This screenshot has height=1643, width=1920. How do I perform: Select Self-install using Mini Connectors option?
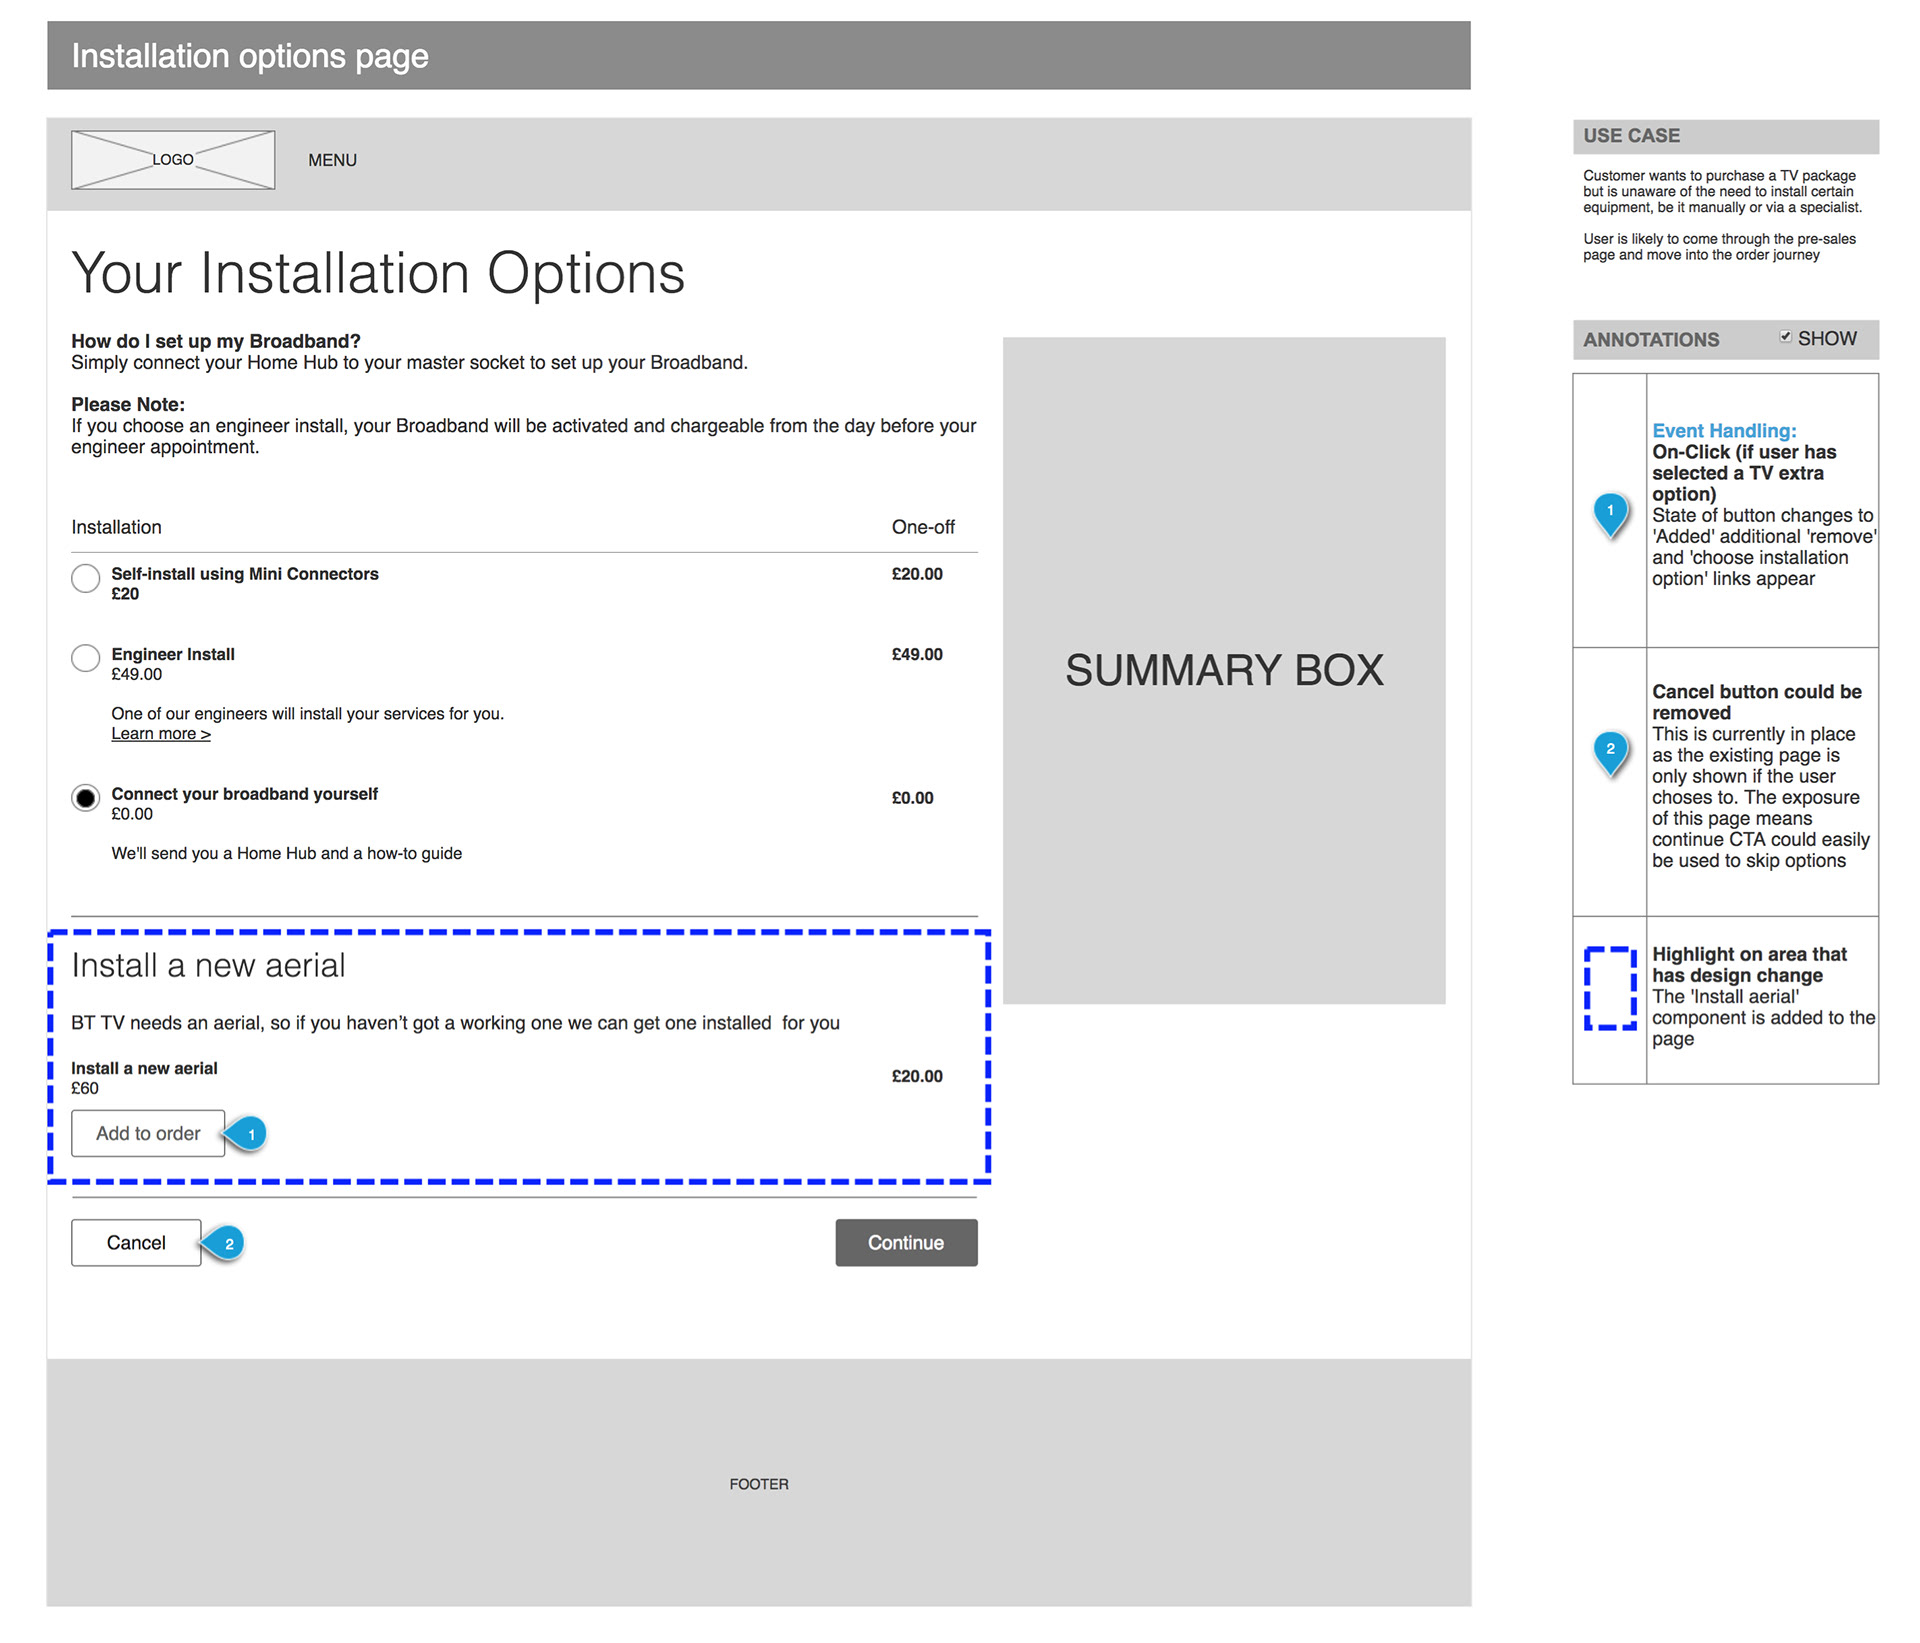[x=86, y=578]
